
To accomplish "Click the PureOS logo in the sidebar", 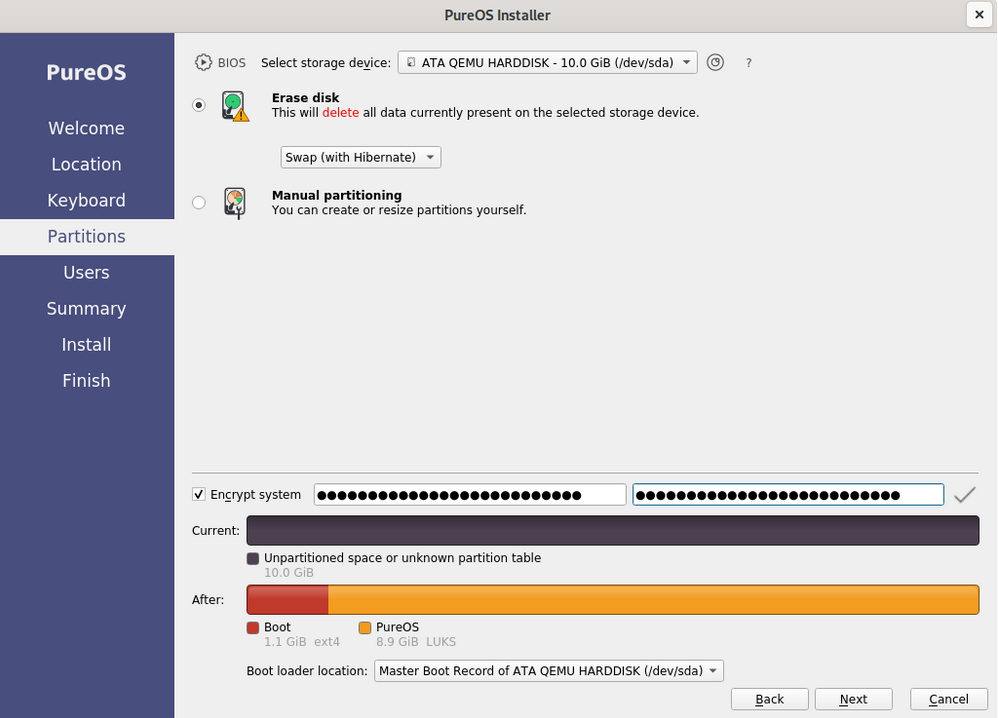I will coord(87,72).
